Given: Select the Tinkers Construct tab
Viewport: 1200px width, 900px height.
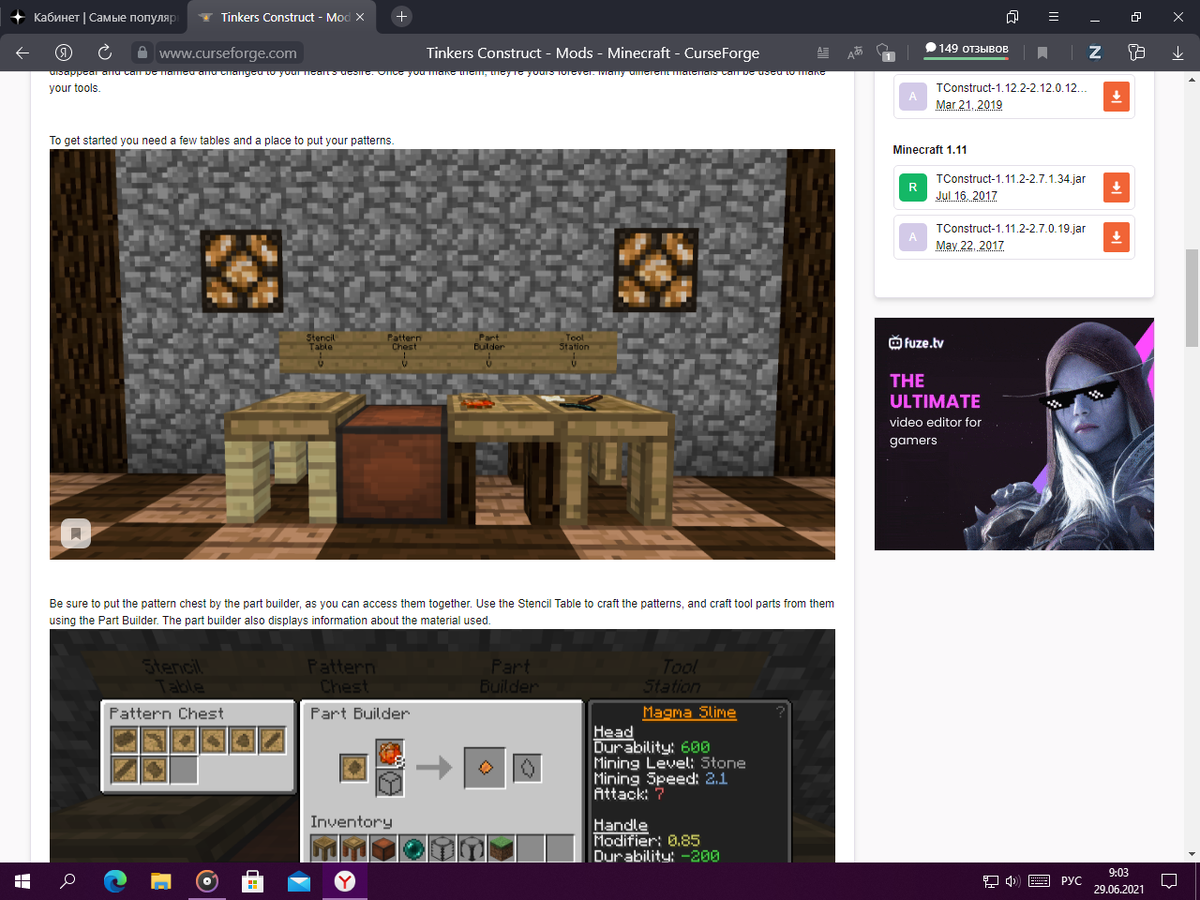Looking at the screenshot, I should pos(280,17).
